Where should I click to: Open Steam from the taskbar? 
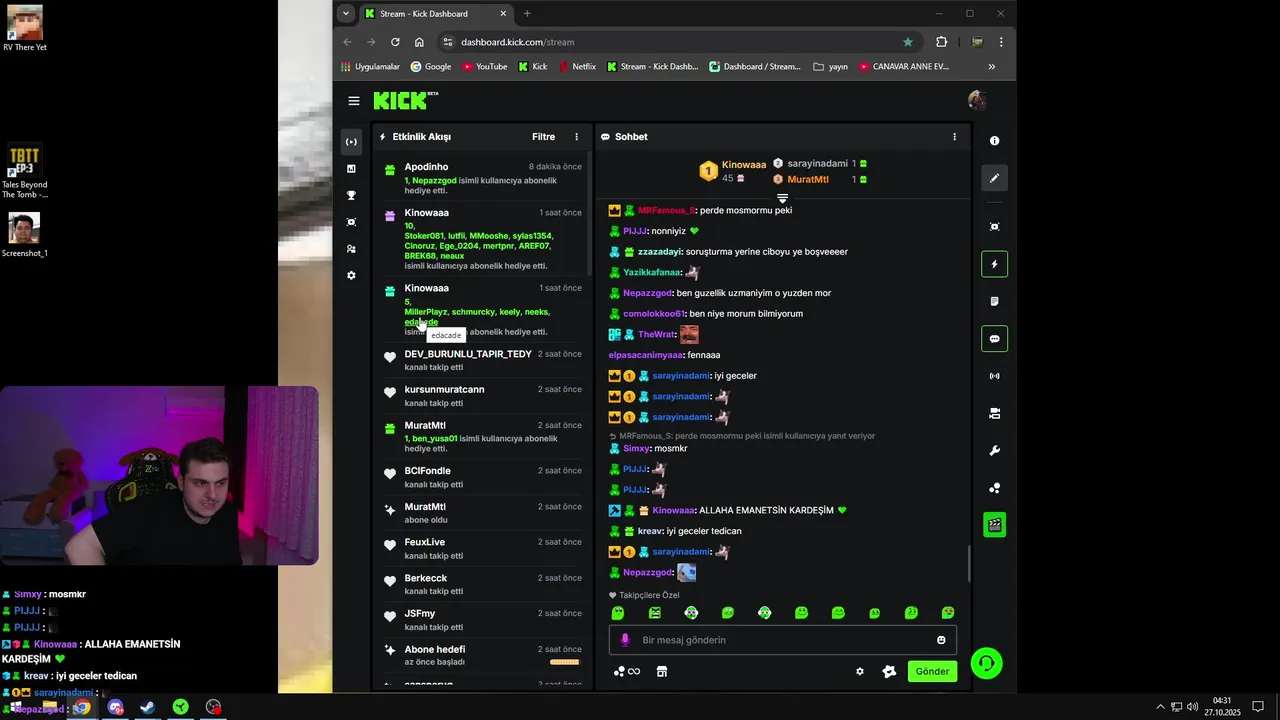click(147, 707)
